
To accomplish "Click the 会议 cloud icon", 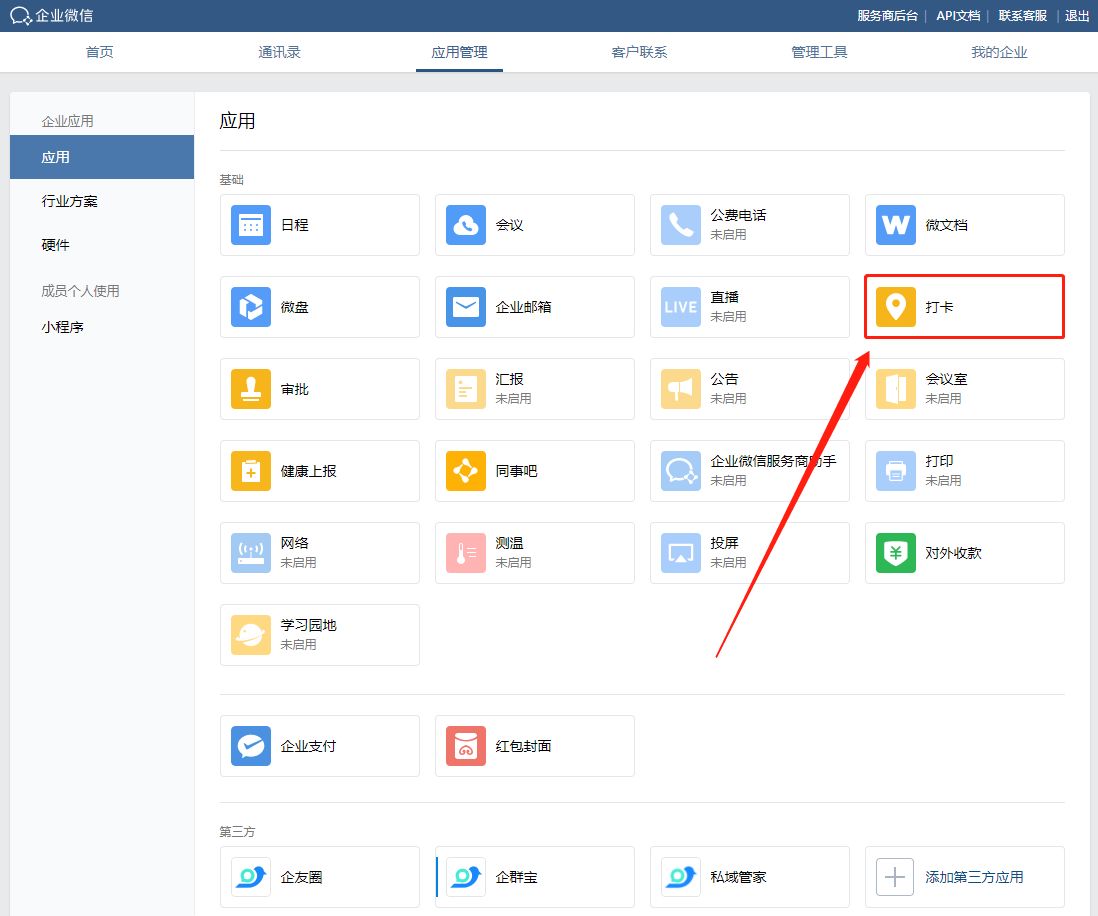I will click(466, 225).
